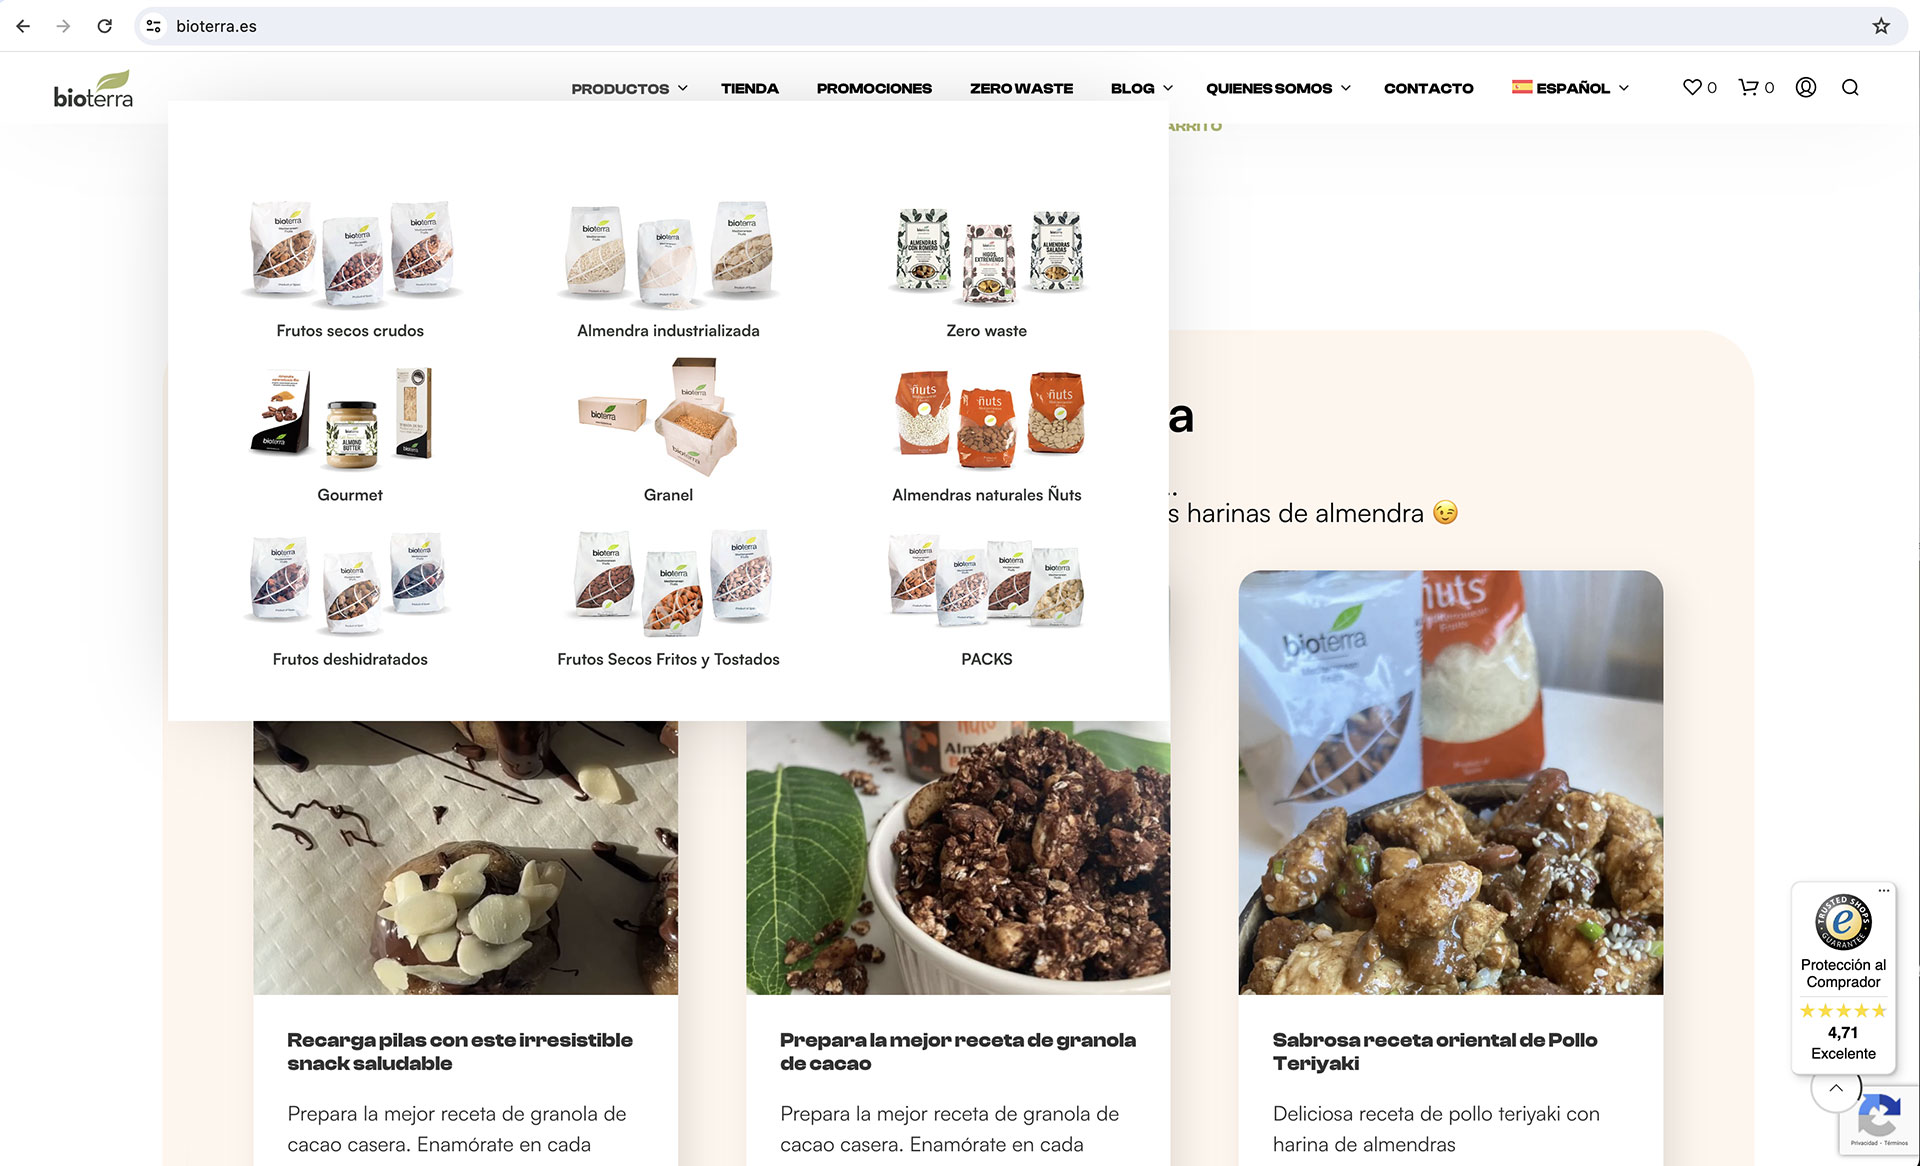Screen dimensions: 1920x1166
Task: Open the Contacto page link
Action: click(x=1428, y=88)
